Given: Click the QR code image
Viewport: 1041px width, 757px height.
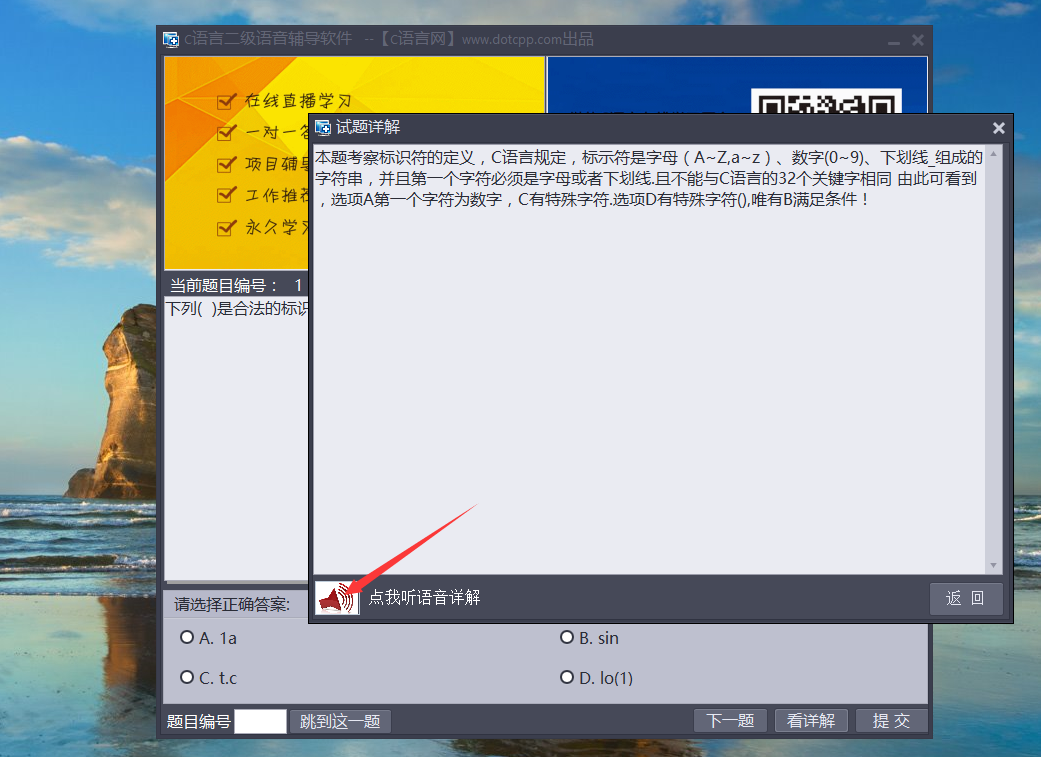Looking at the screenshot, I should 825,103.
